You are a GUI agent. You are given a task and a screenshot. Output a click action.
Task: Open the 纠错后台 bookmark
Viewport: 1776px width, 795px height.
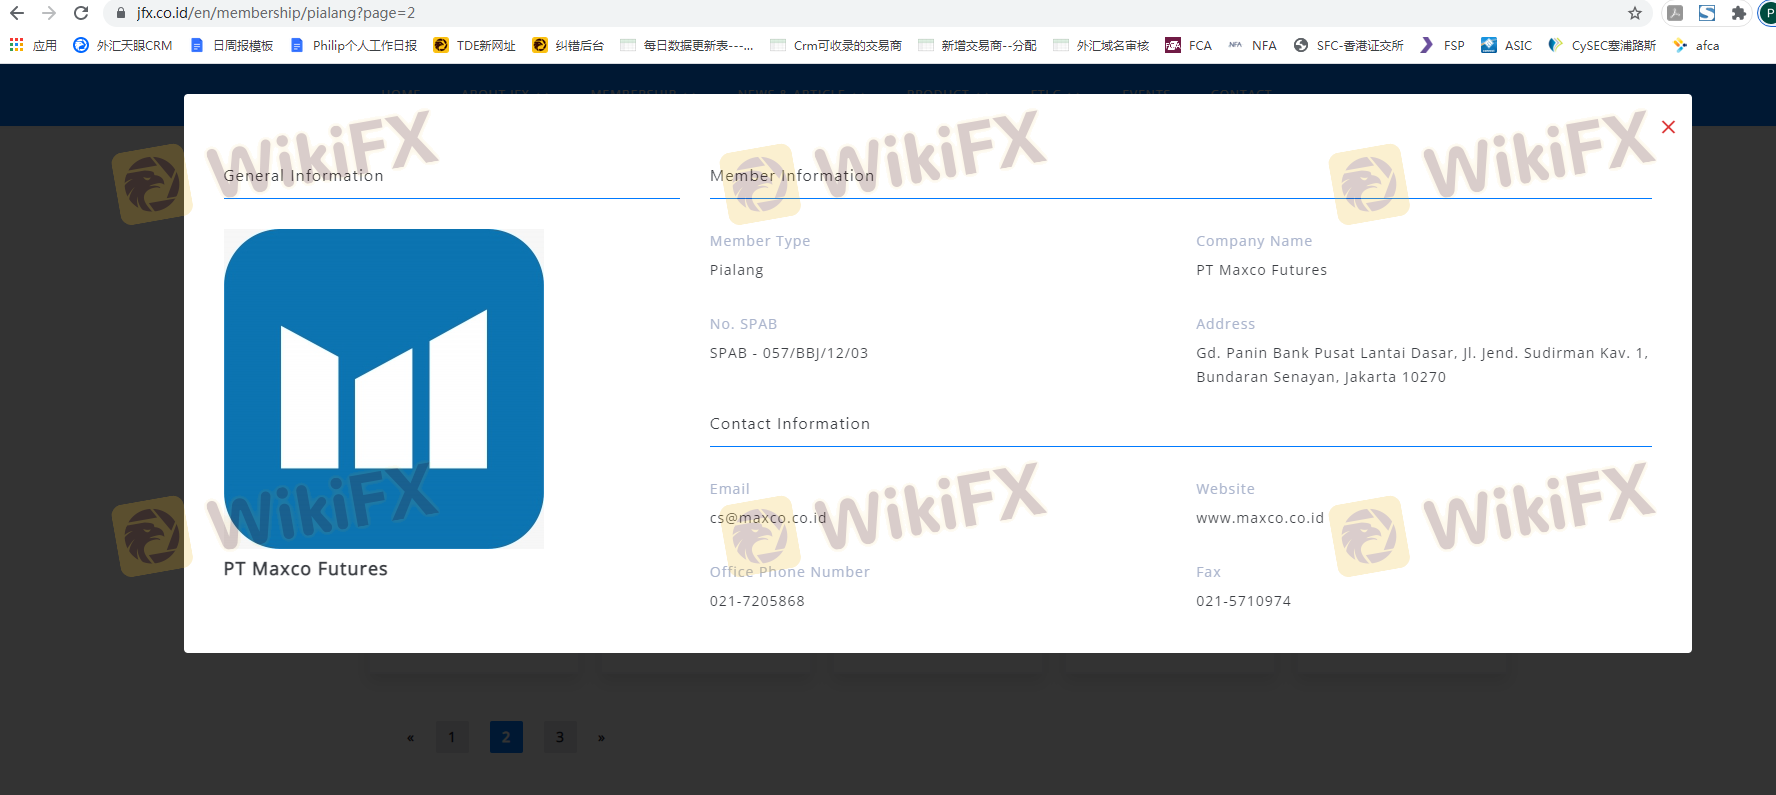point(568,45)
